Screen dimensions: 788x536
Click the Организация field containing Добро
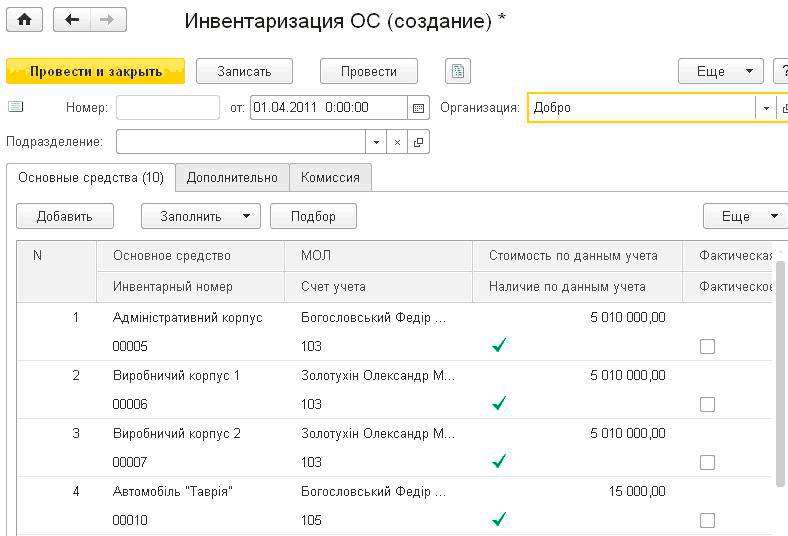click(642, 108)
